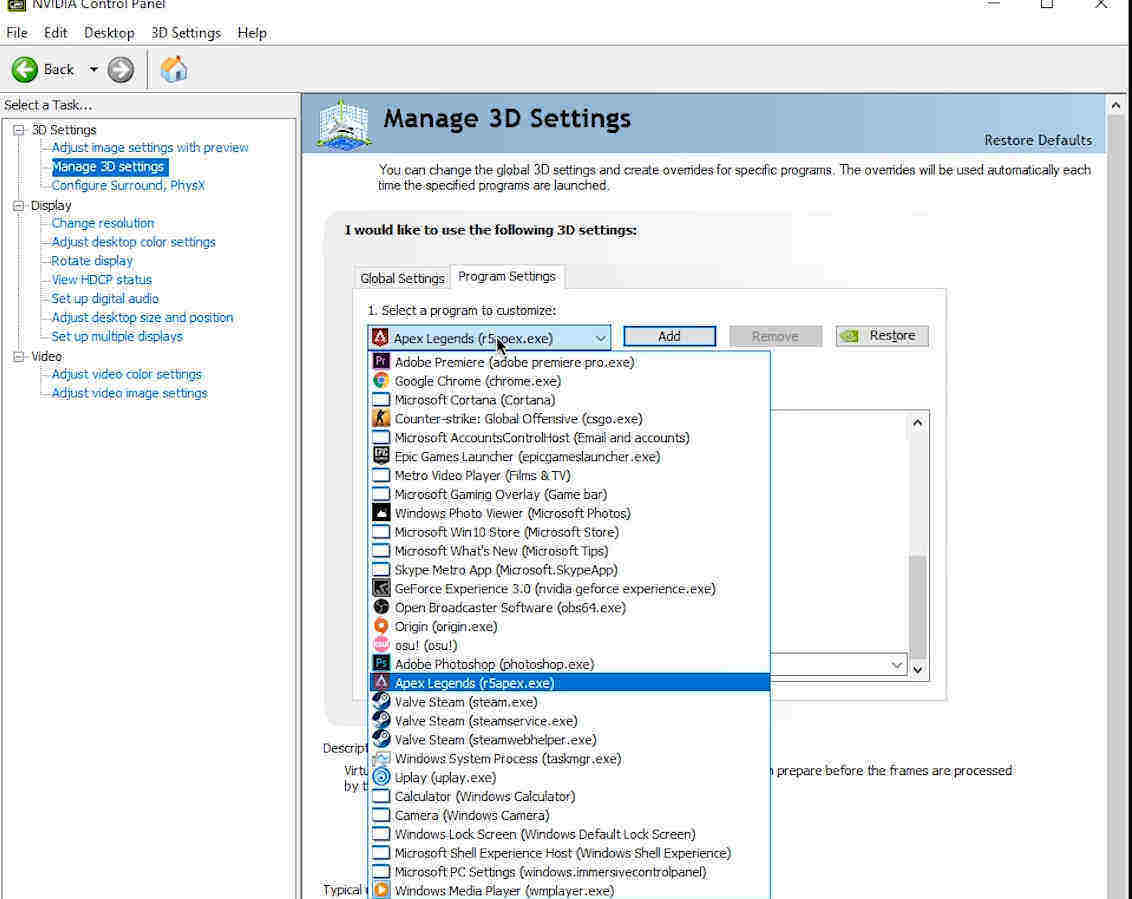This screenshot has height=899, width=1132.
Task: Collapse the Video tree node
Action: pos(18,357)
